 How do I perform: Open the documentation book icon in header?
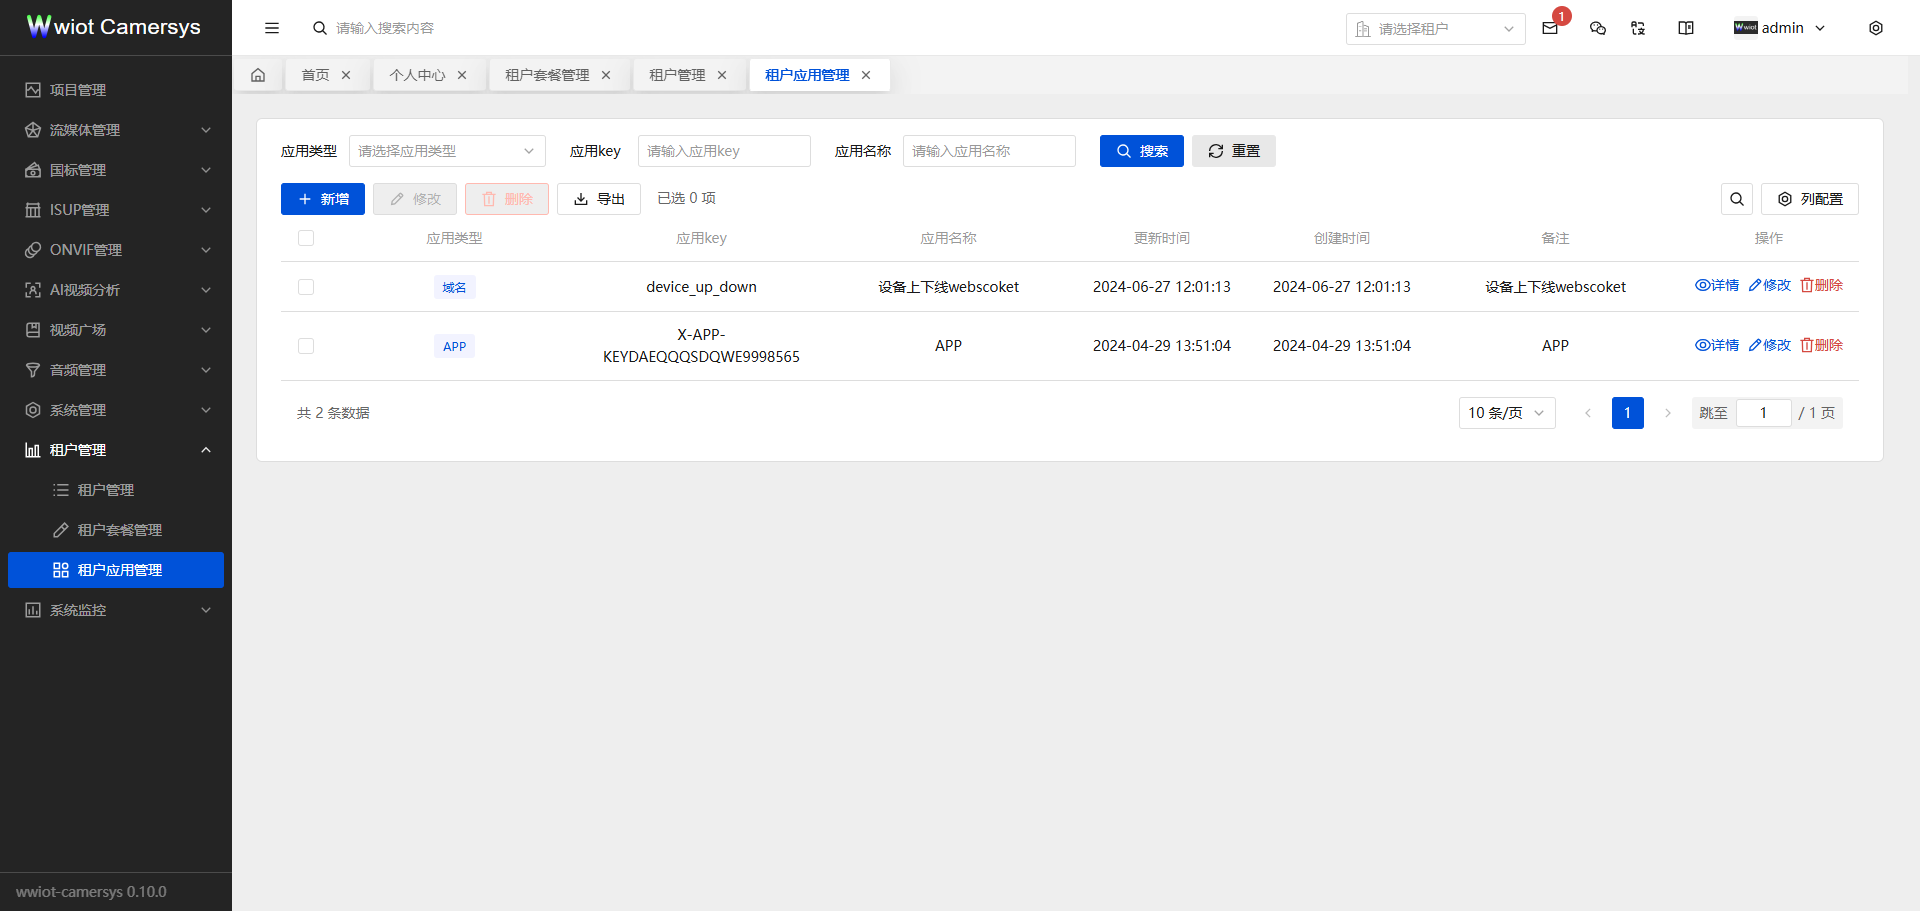(1686, 28)
